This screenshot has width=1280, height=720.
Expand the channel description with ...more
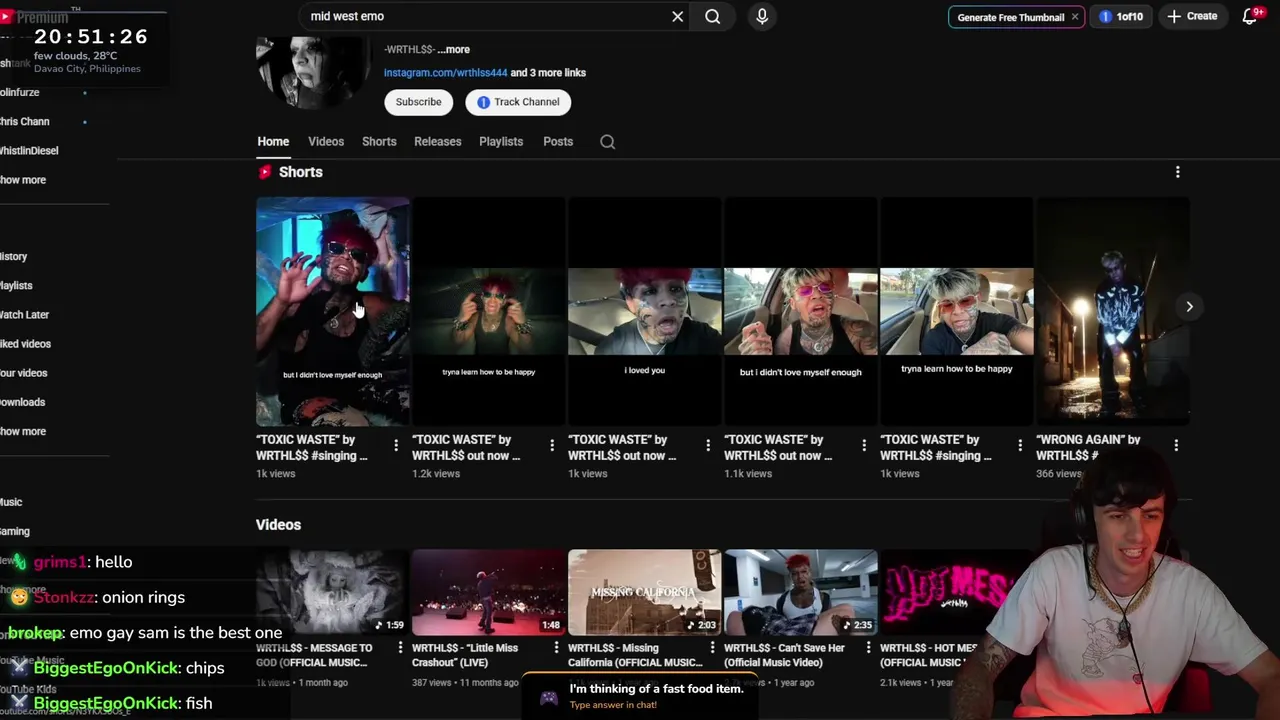(x=453, y=49)
